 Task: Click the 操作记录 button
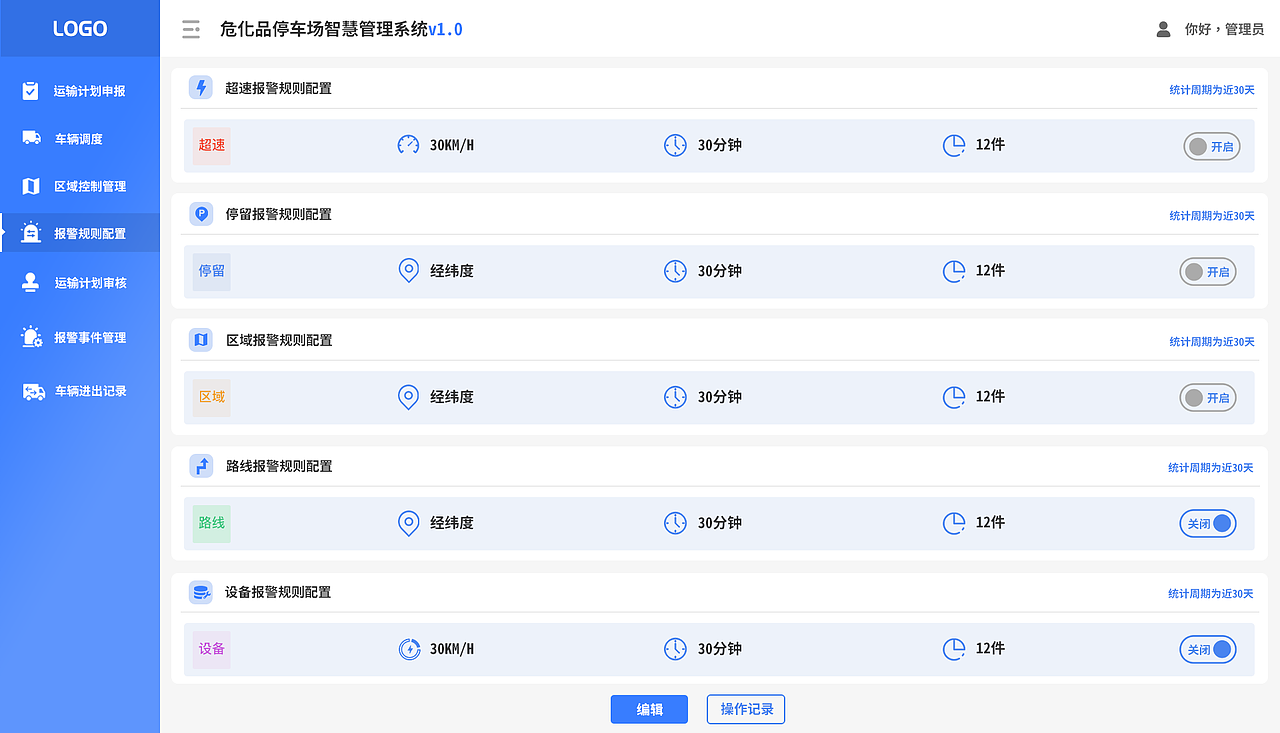click(746, 709)
